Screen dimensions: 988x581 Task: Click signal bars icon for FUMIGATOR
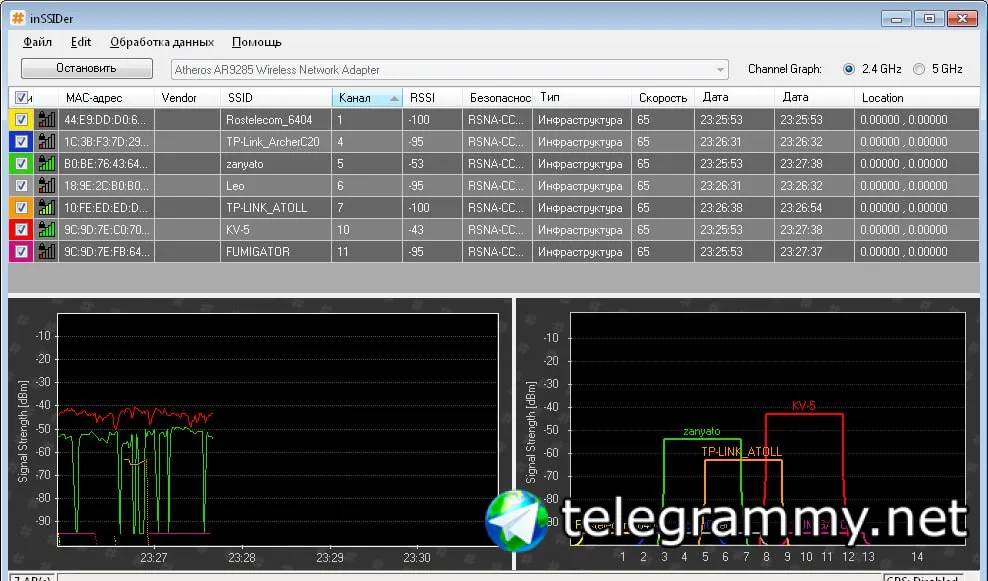(47, 251)
